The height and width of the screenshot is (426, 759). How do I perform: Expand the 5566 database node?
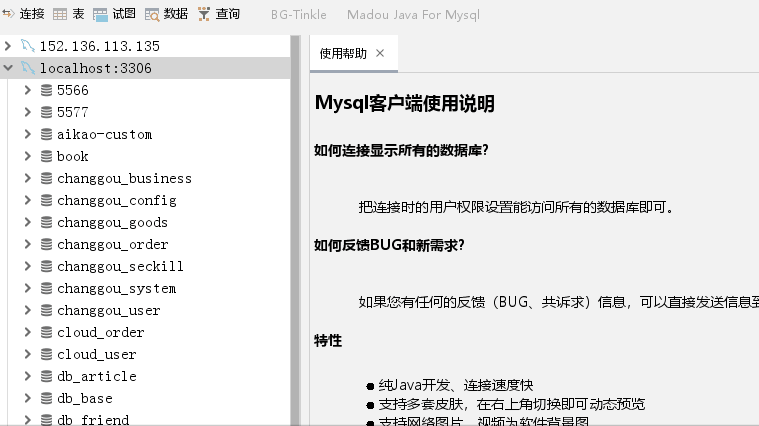[28, 90]
